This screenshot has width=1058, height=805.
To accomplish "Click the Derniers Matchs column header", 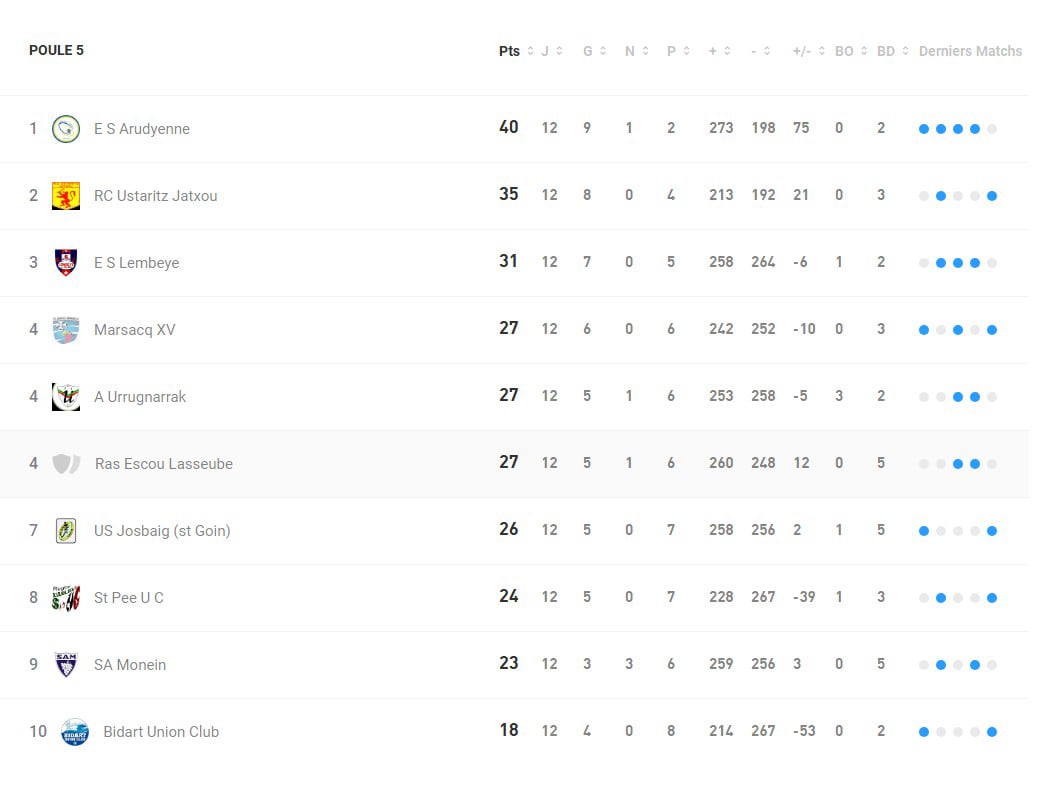I will tap(970, 51).
